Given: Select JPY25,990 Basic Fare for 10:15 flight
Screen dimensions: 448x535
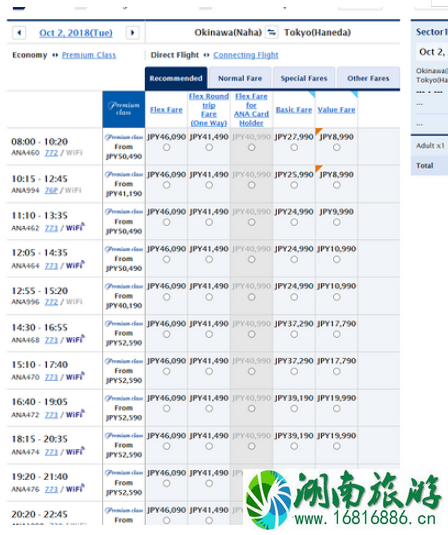Looking at the screenshot, I should tap(294, 185).
